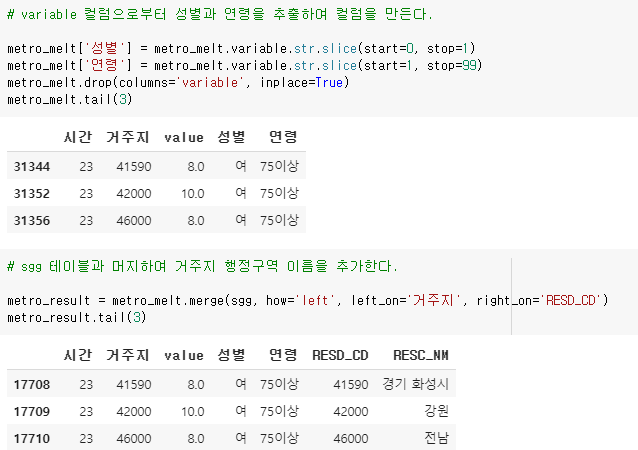The image size is (638, 450).
Task: Click the code line assigning metro_melt['연령']
Action: [245, 66]
